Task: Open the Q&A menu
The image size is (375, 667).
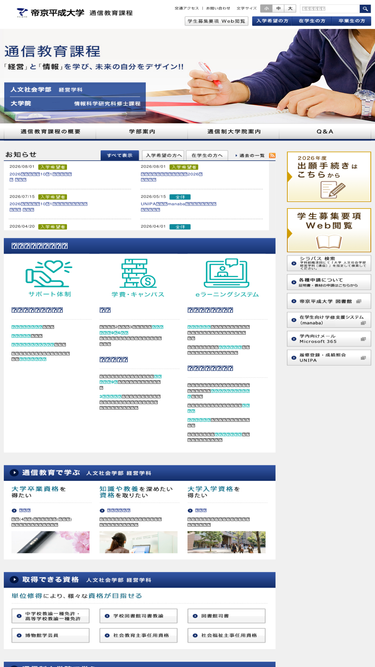Action: (325, 132)
